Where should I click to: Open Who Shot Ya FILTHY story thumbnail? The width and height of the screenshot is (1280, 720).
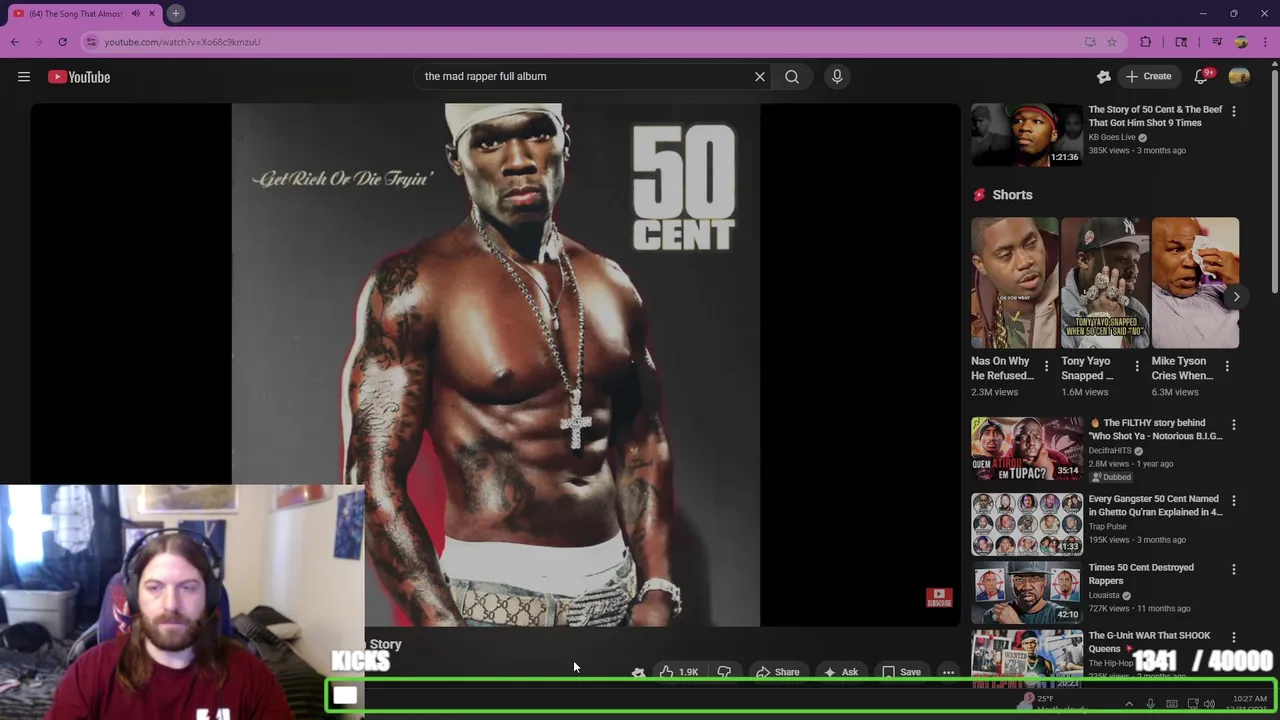(1026, 448)
